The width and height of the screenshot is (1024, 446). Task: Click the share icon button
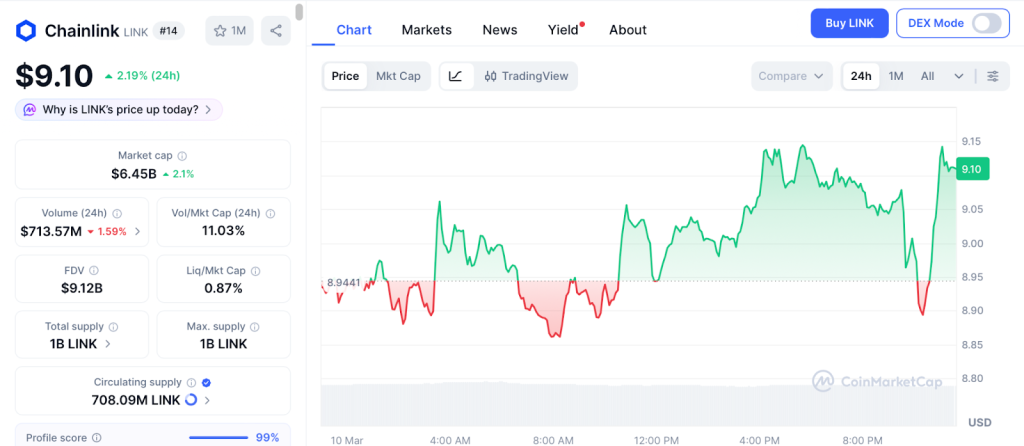pyautogui.click(x=275, y=31)
